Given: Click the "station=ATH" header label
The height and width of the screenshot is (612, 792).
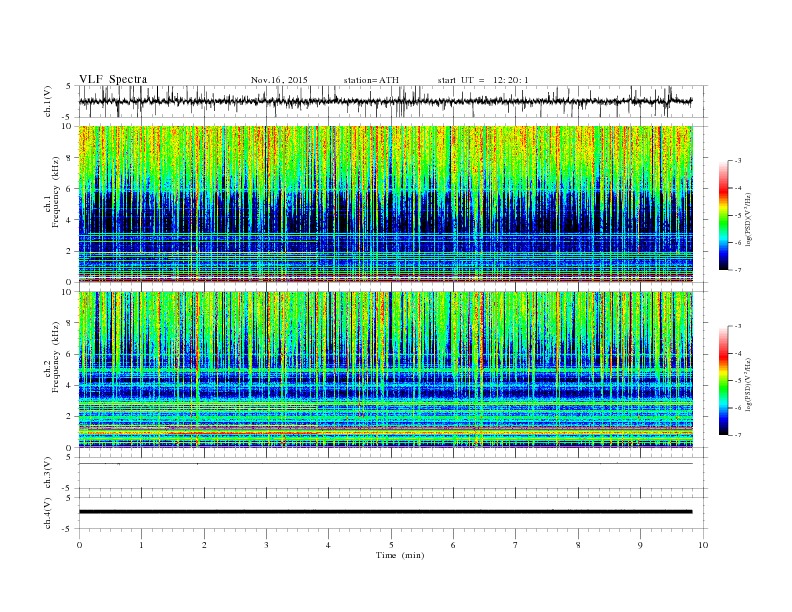Looking at the screenshot, I should tap(371, 80).
